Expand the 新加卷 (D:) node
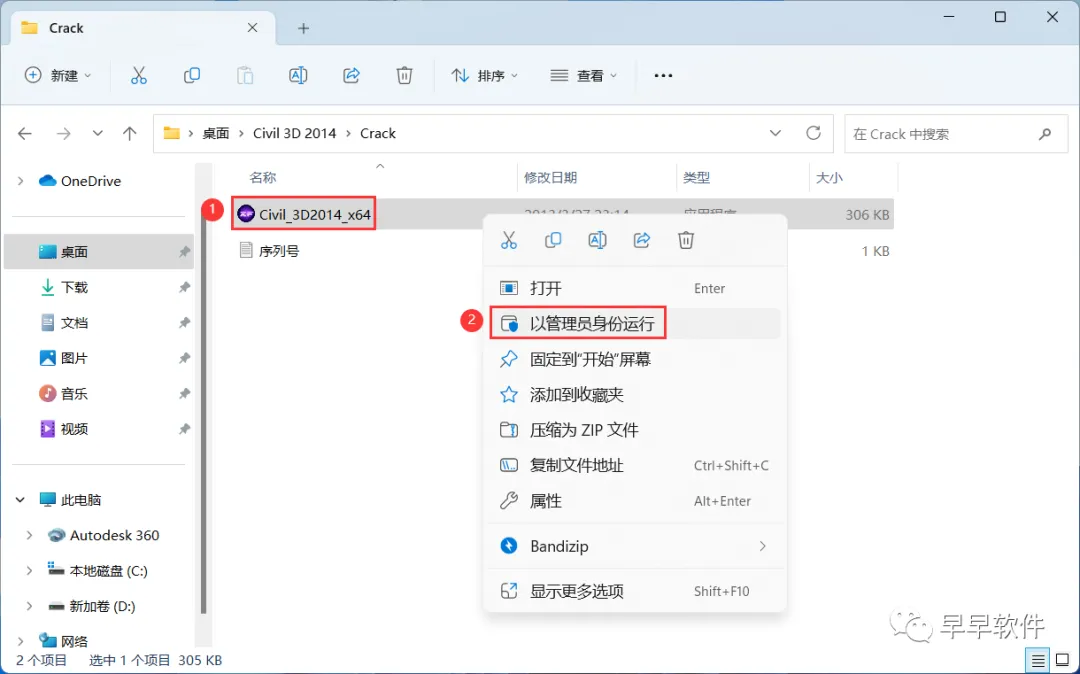The width and height of the screenshot is (1080, 674). (x=30, y=607)
